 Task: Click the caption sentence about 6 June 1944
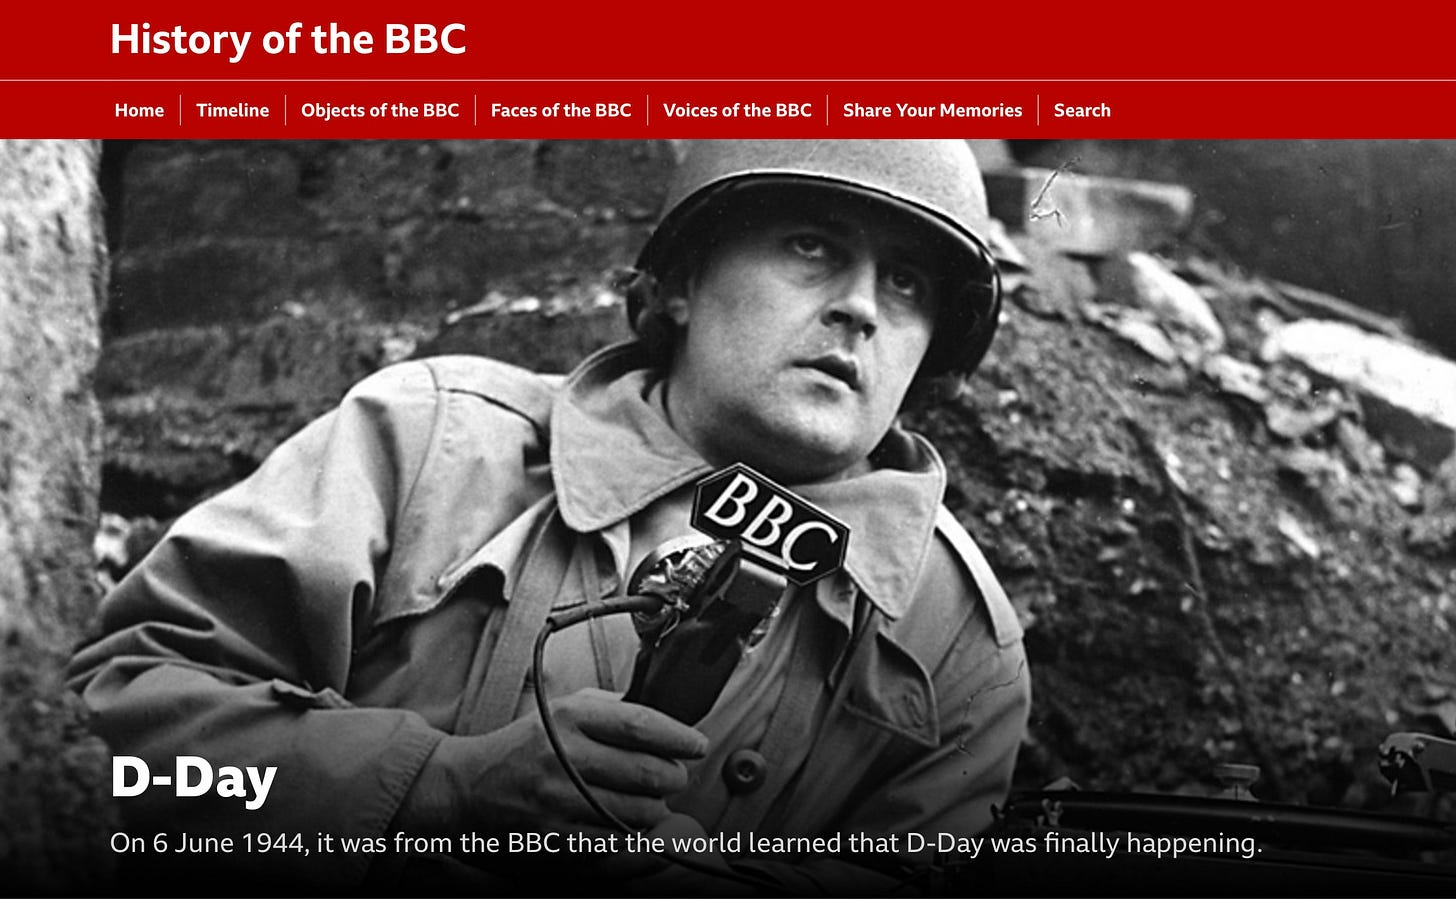686,843
